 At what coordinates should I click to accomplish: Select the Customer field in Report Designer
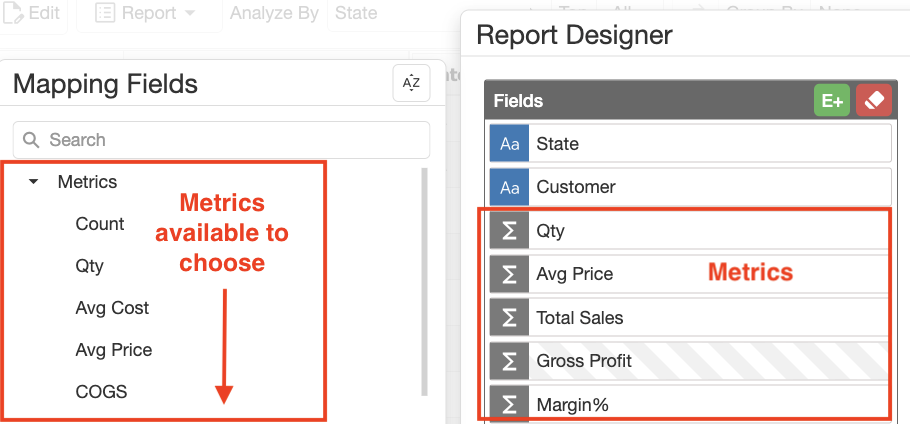(691, 187)
